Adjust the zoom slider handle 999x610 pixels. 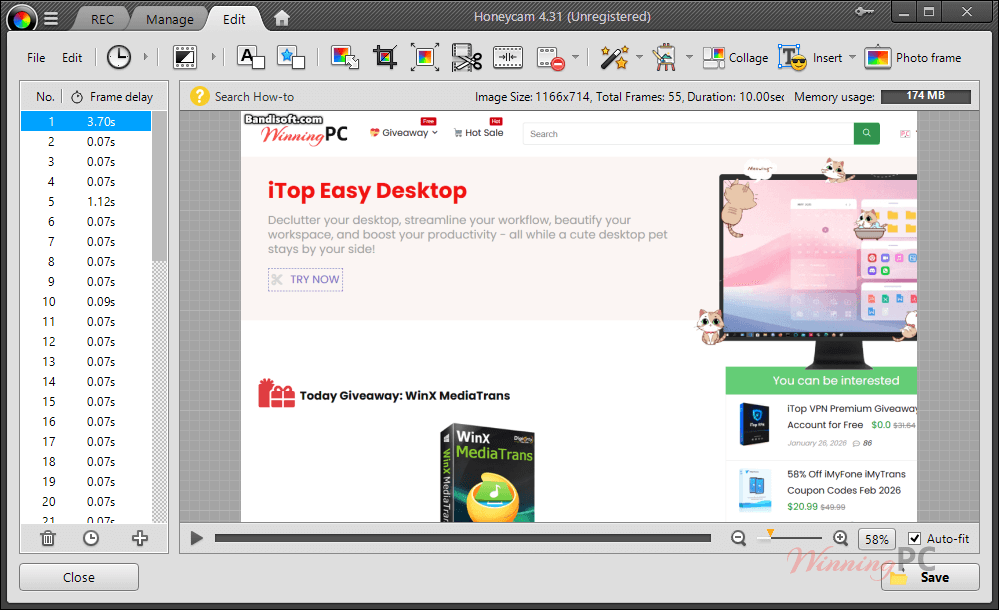tap(770, 535)
